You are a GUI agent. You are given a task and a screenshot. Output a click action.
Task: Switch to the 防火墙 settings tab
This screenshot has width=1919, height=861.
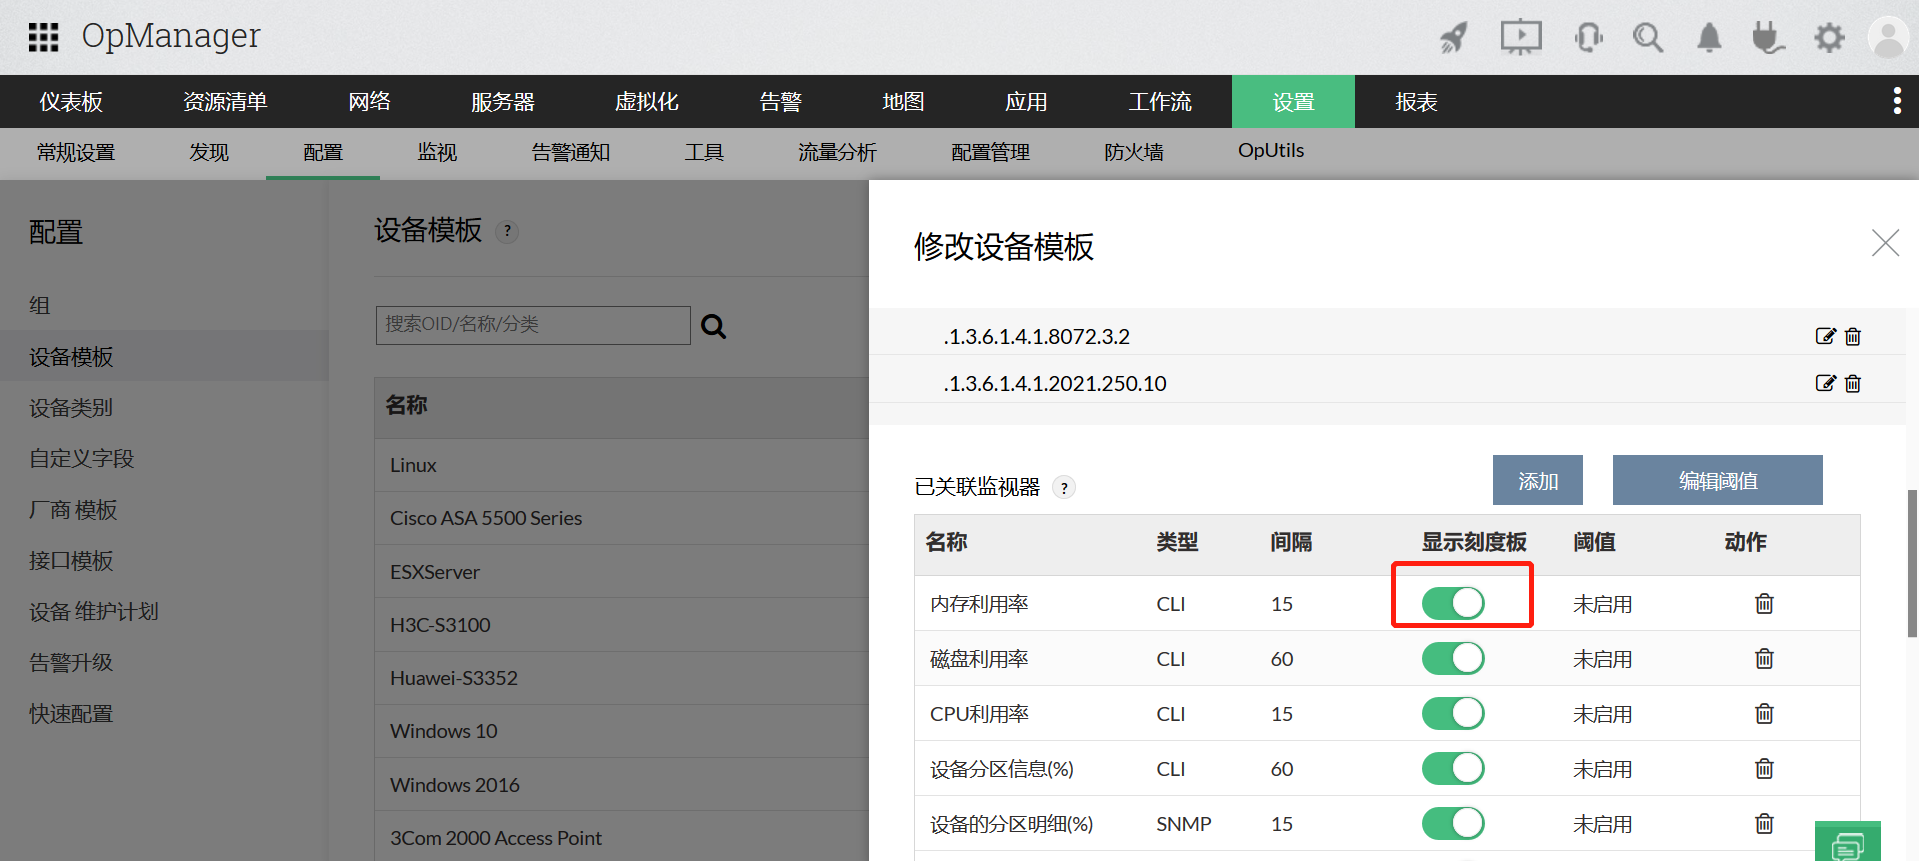coord(1134,152)
